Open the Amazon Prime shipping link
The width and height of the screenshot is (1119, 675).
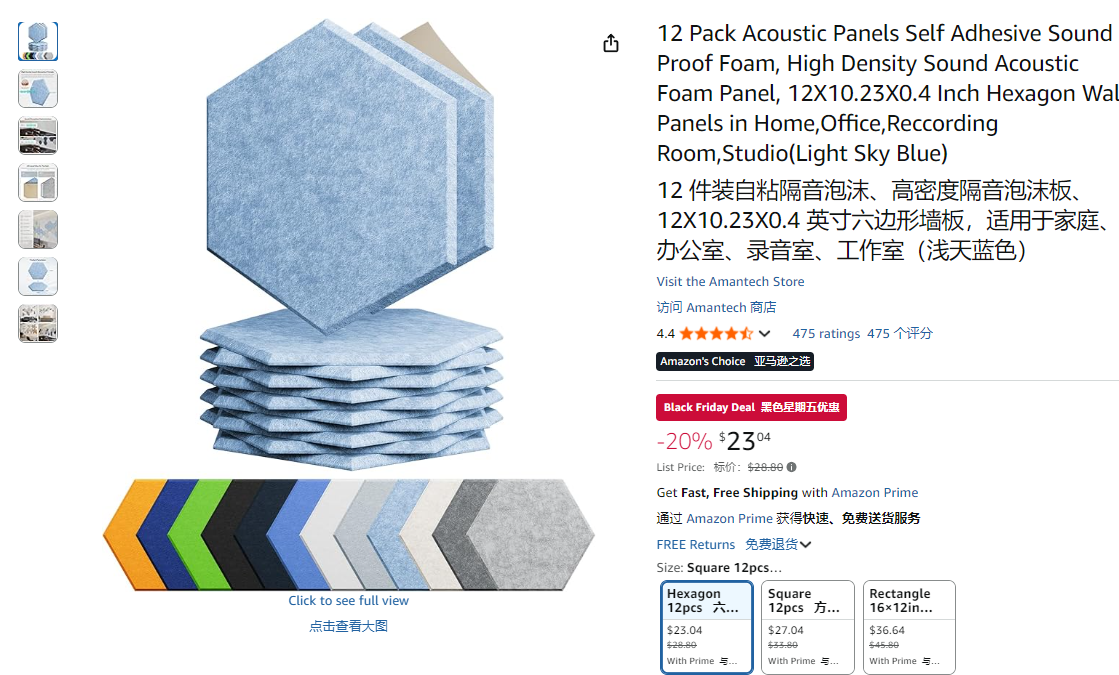coord(874,492)
